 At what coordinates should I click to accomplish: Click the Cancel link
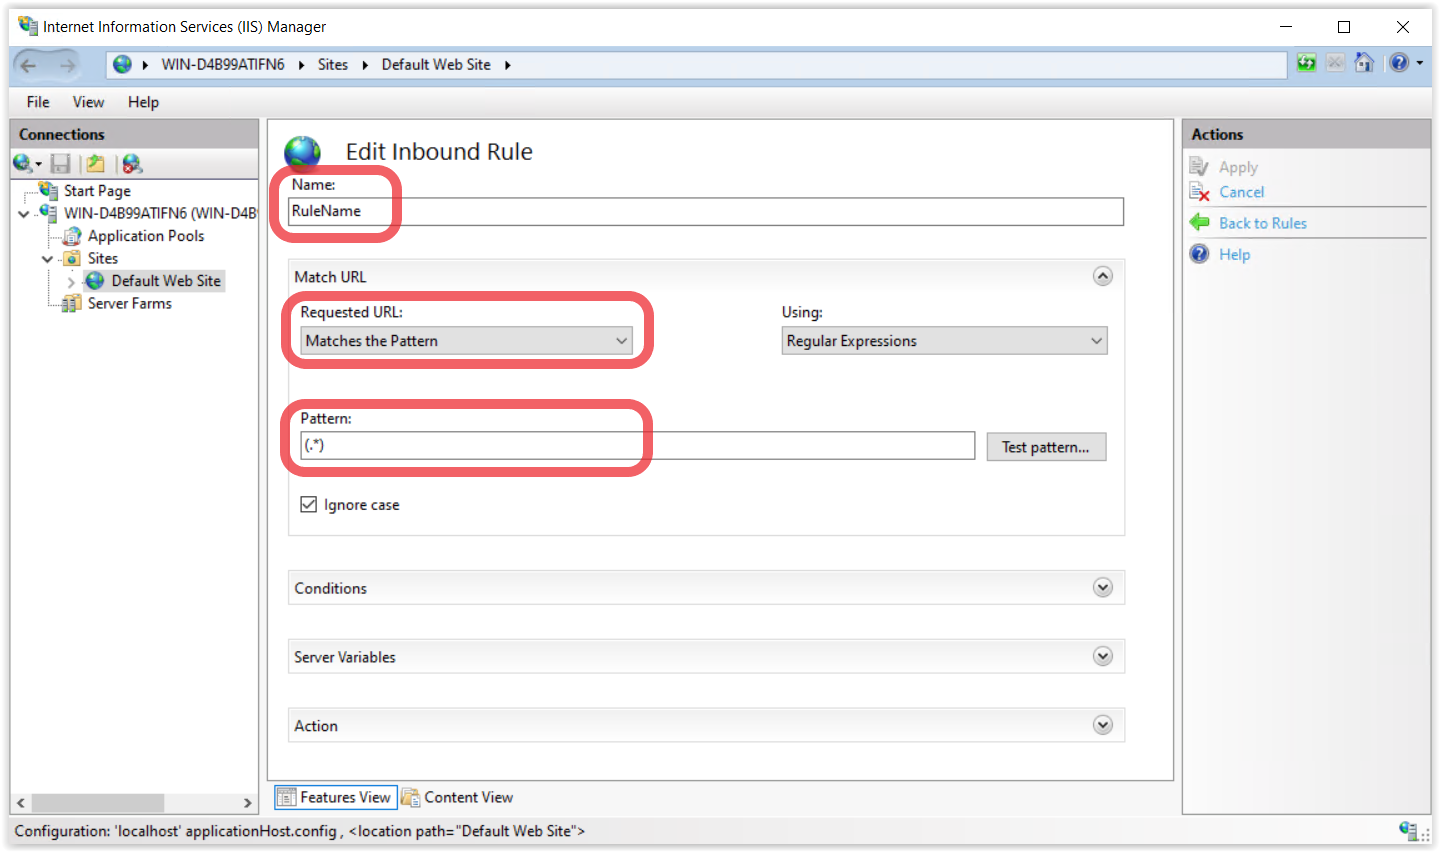coord(1241,192)
